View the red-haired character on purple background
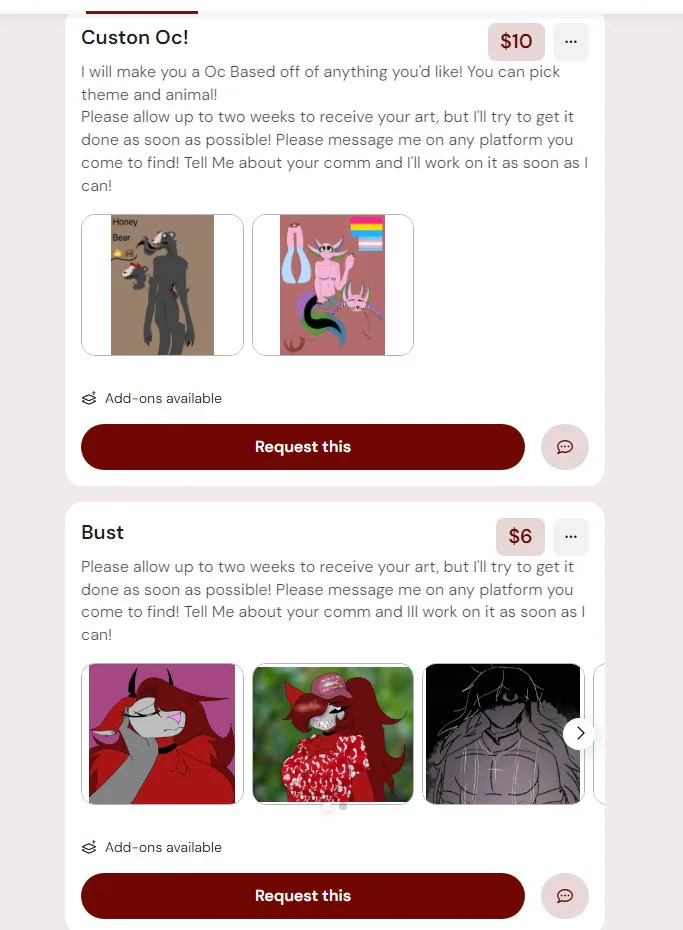 162,734
